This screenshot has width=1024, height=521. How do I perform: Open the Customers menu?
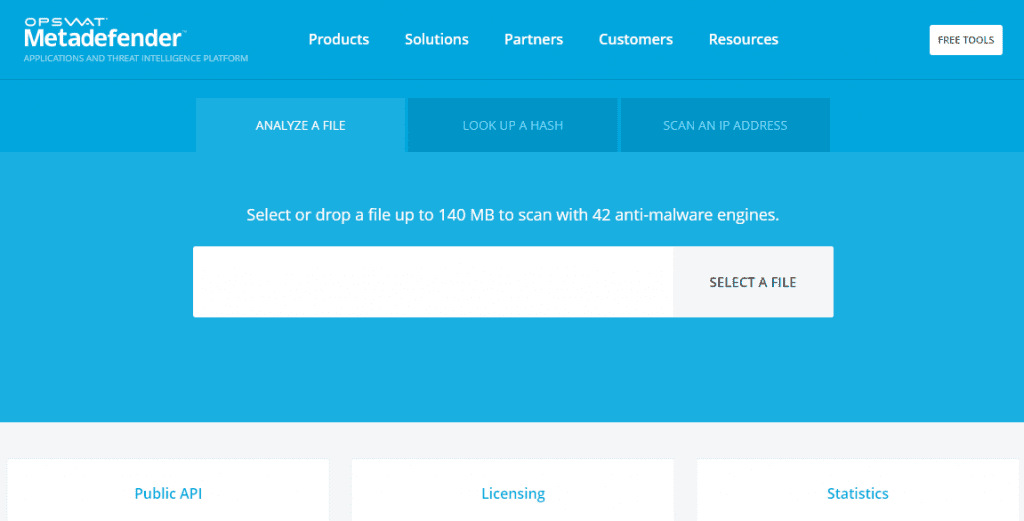pos(635,39)
